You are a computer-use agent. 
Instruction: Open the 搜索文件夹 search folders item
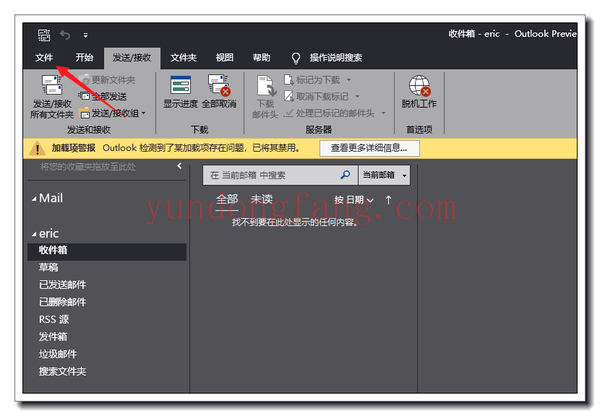click(x=62, y=372)
